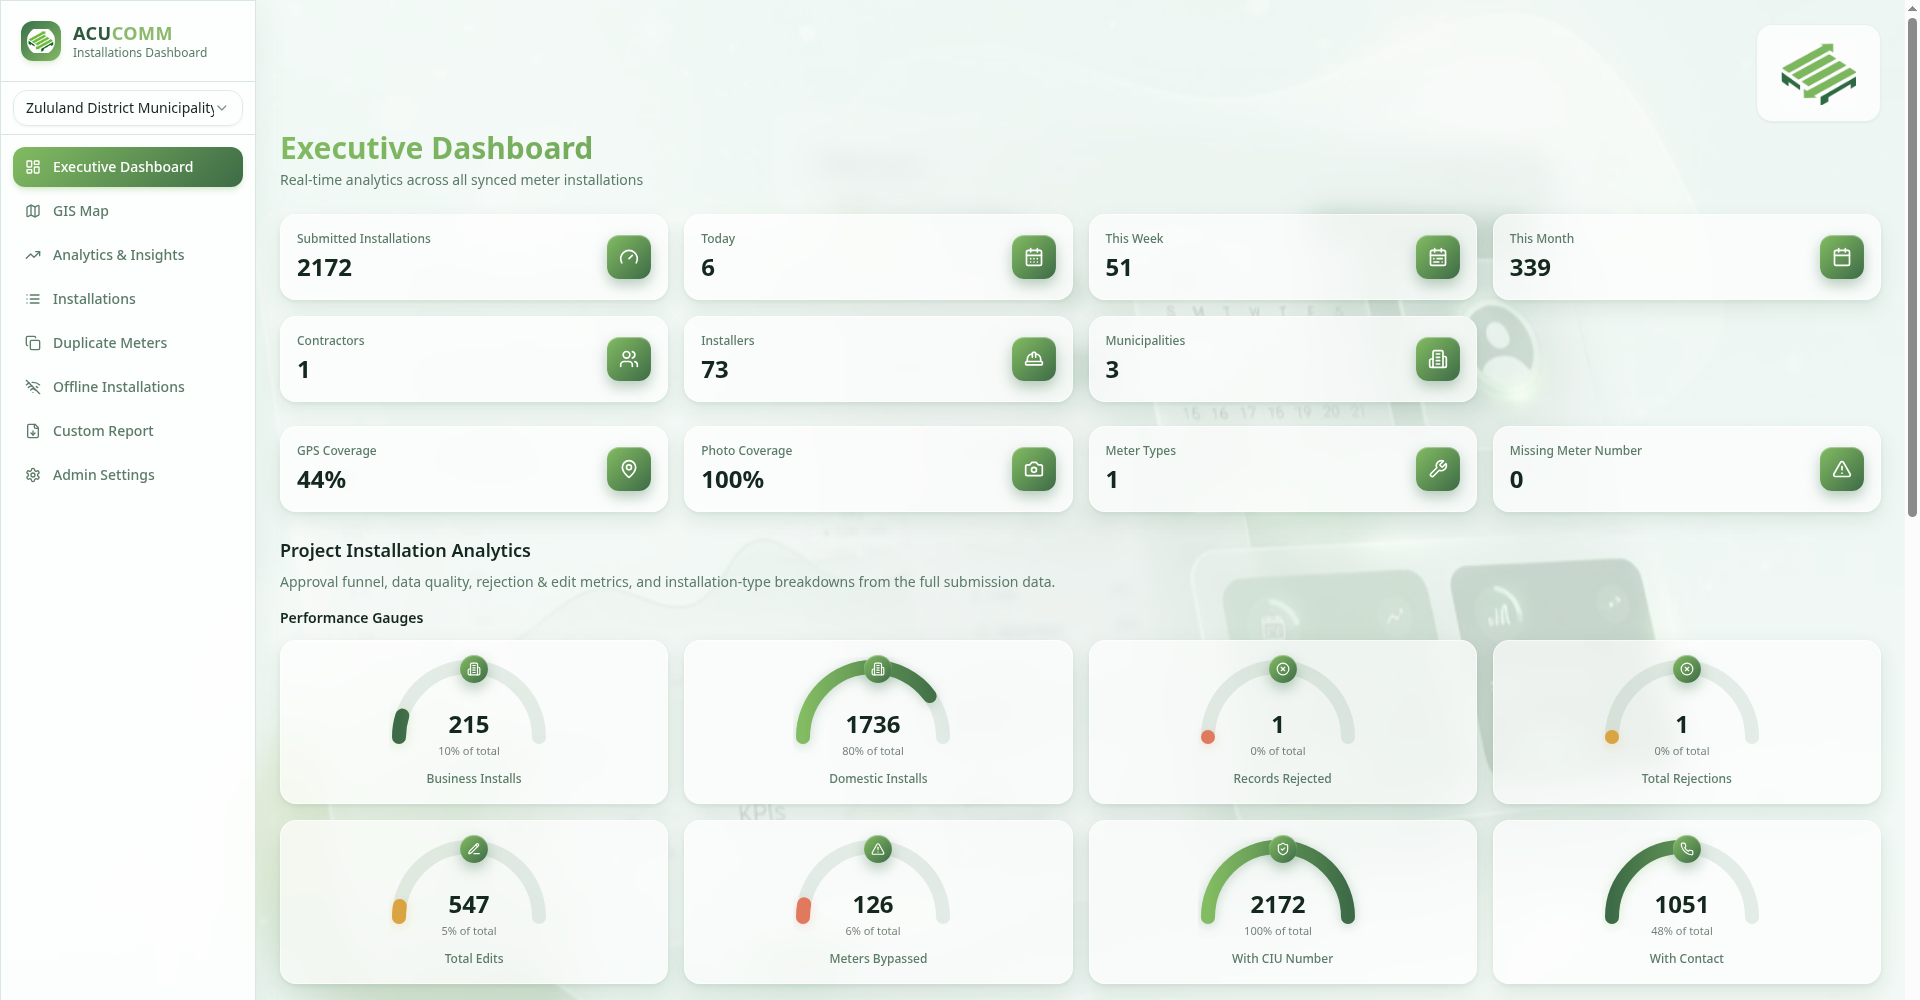Open the Custom Report page

pyautogui.click(x=128, y=431)
